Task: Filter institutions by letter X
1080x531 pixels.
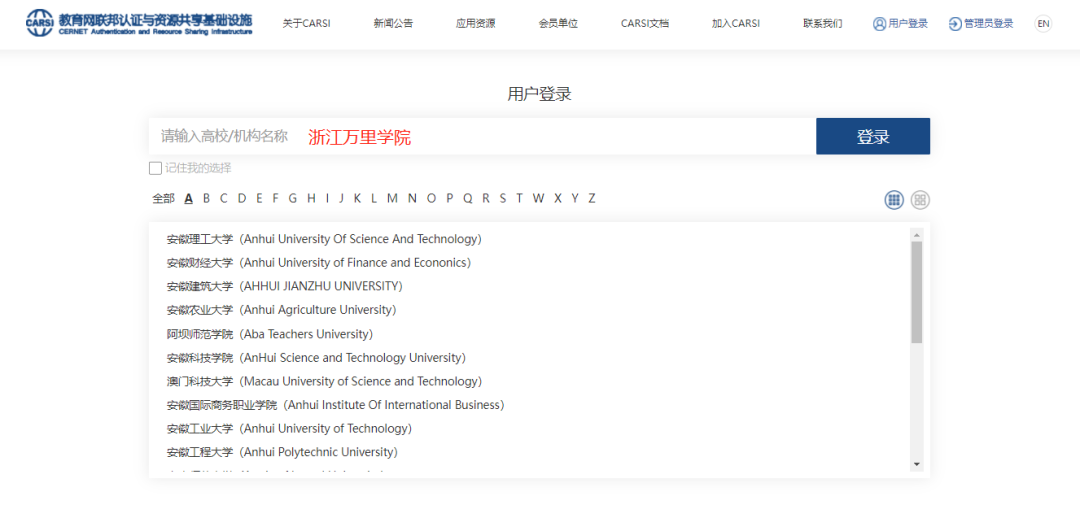Action: 558,198
